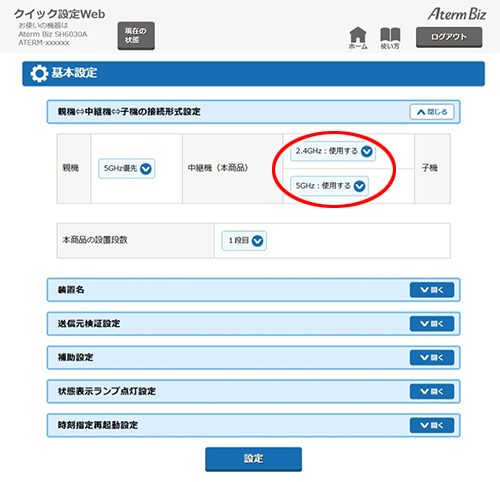Click the Aterm Biz logo

[457, 14]
